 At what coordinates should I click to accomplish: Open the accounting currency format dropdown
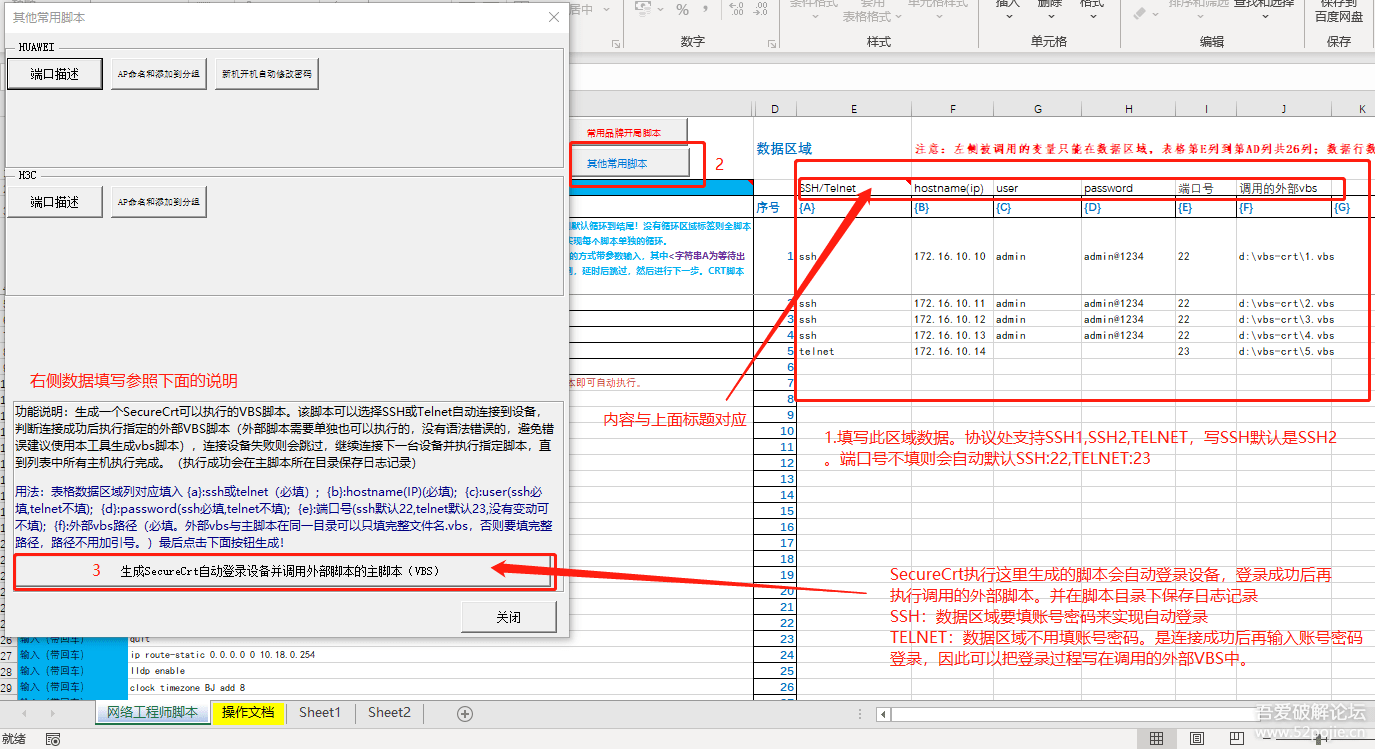[661, 10]
